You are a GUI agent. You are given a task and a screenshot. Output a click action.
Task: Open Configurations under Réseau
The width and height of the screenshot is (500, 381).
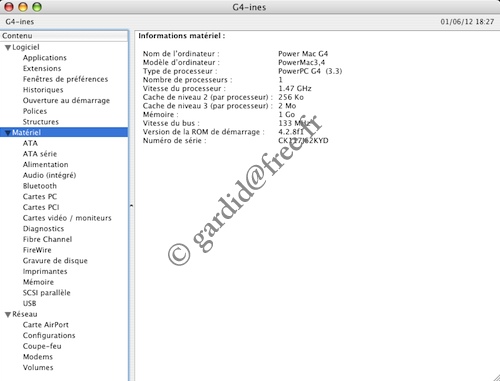click(x=49, y=335)
